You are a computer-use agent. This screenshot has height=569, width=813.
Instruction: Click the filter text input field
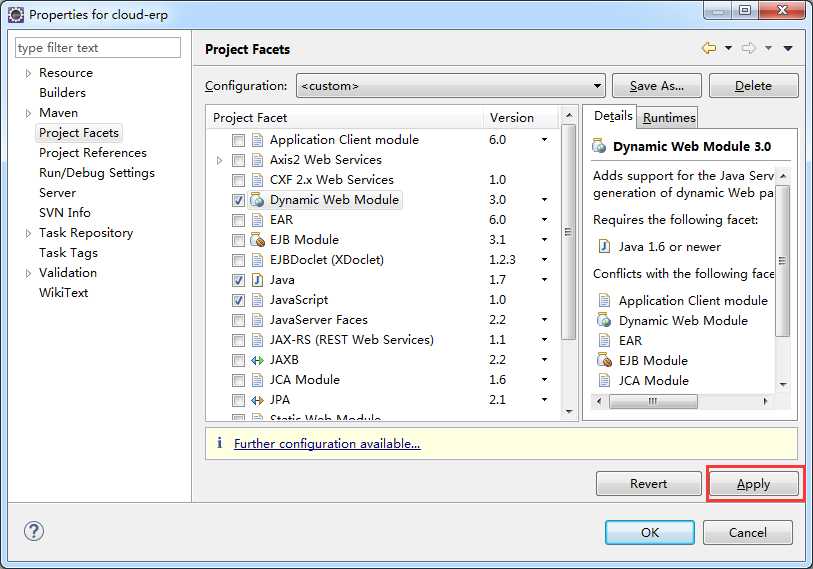coord(98,48)
